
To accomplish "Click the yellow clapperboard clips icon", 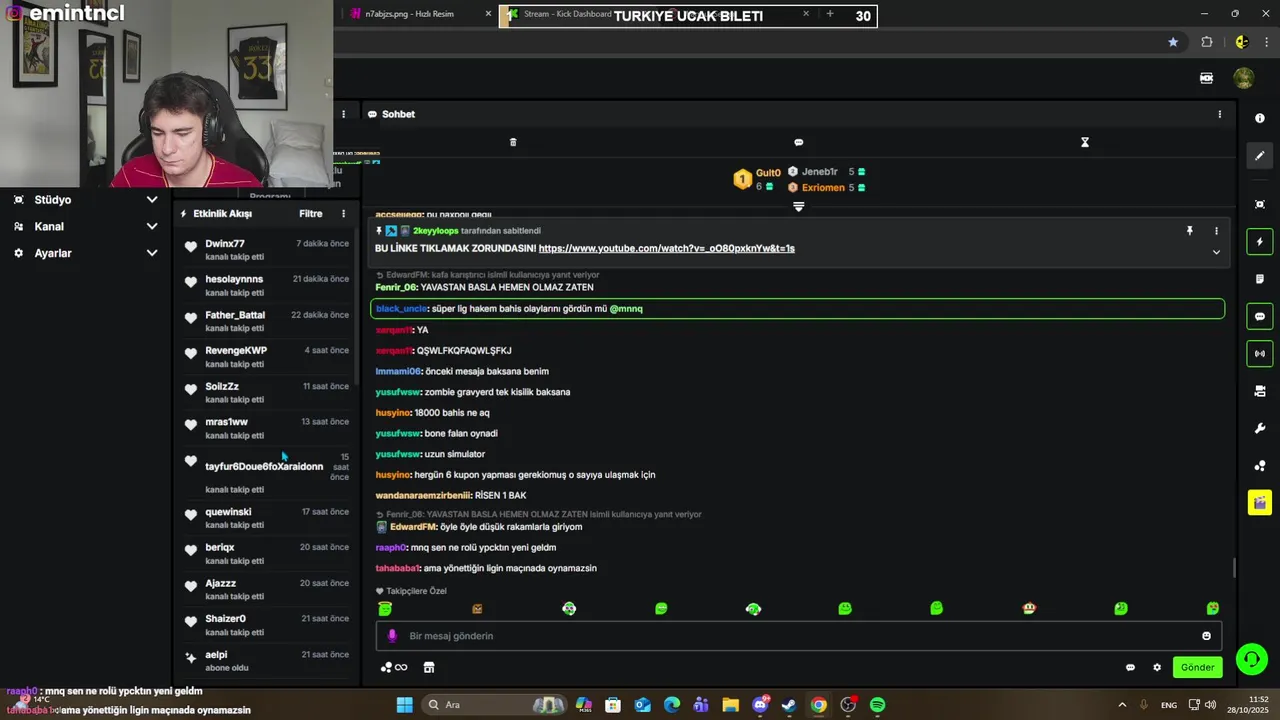I will (1260, 502).
